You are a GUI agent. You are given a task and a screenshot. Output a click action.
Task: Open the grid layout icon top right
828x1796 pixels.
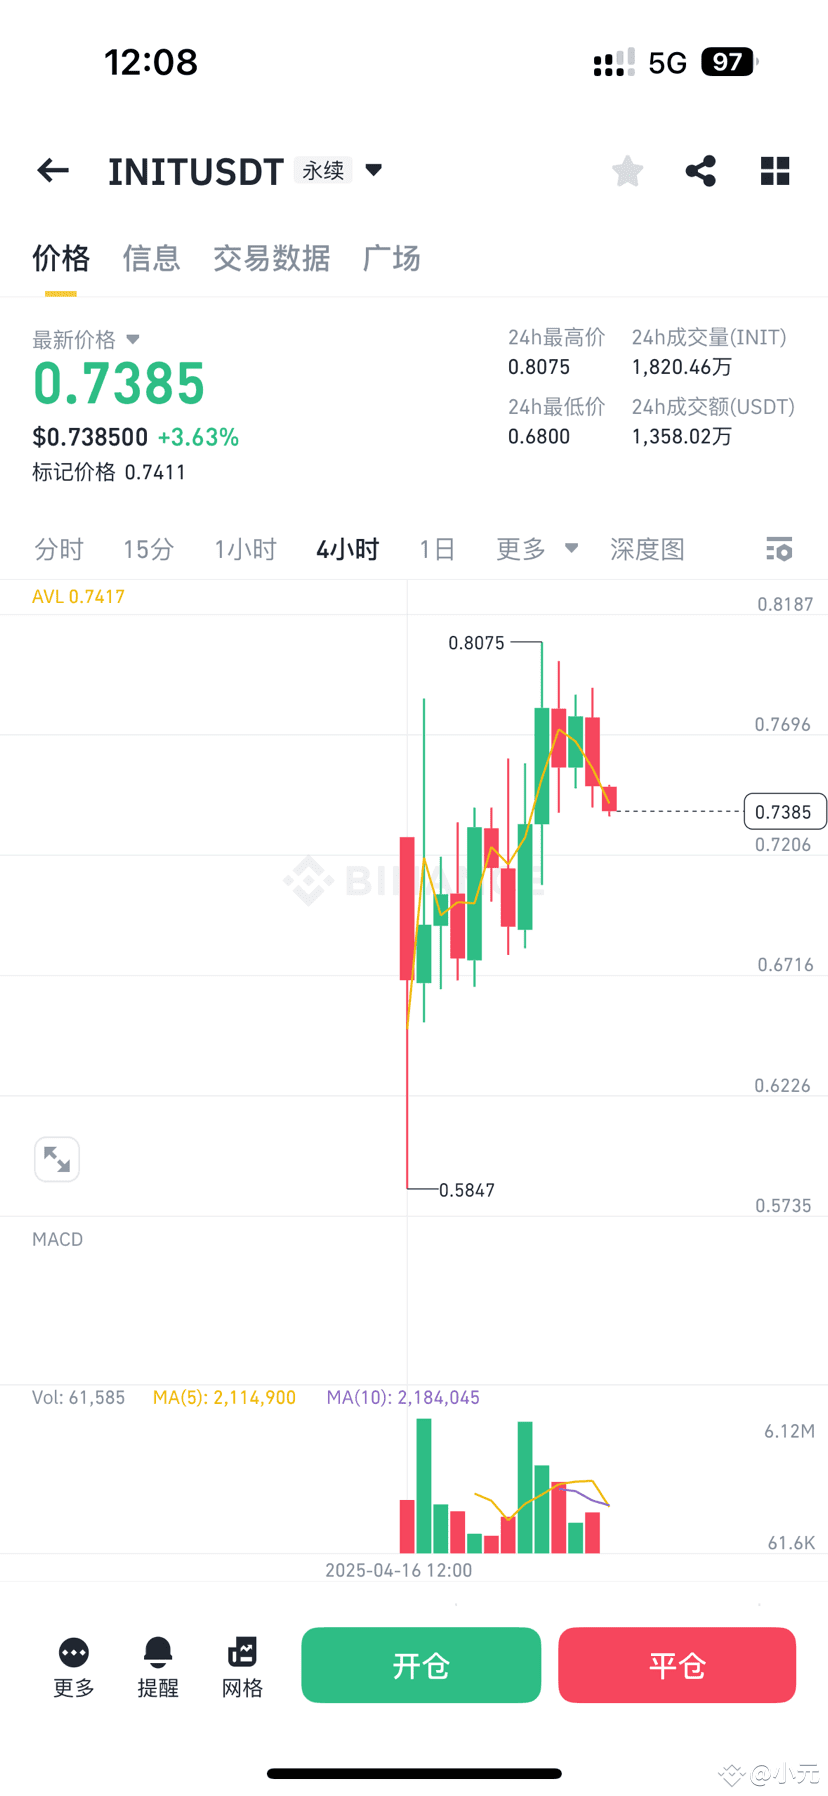click(775, 170)
